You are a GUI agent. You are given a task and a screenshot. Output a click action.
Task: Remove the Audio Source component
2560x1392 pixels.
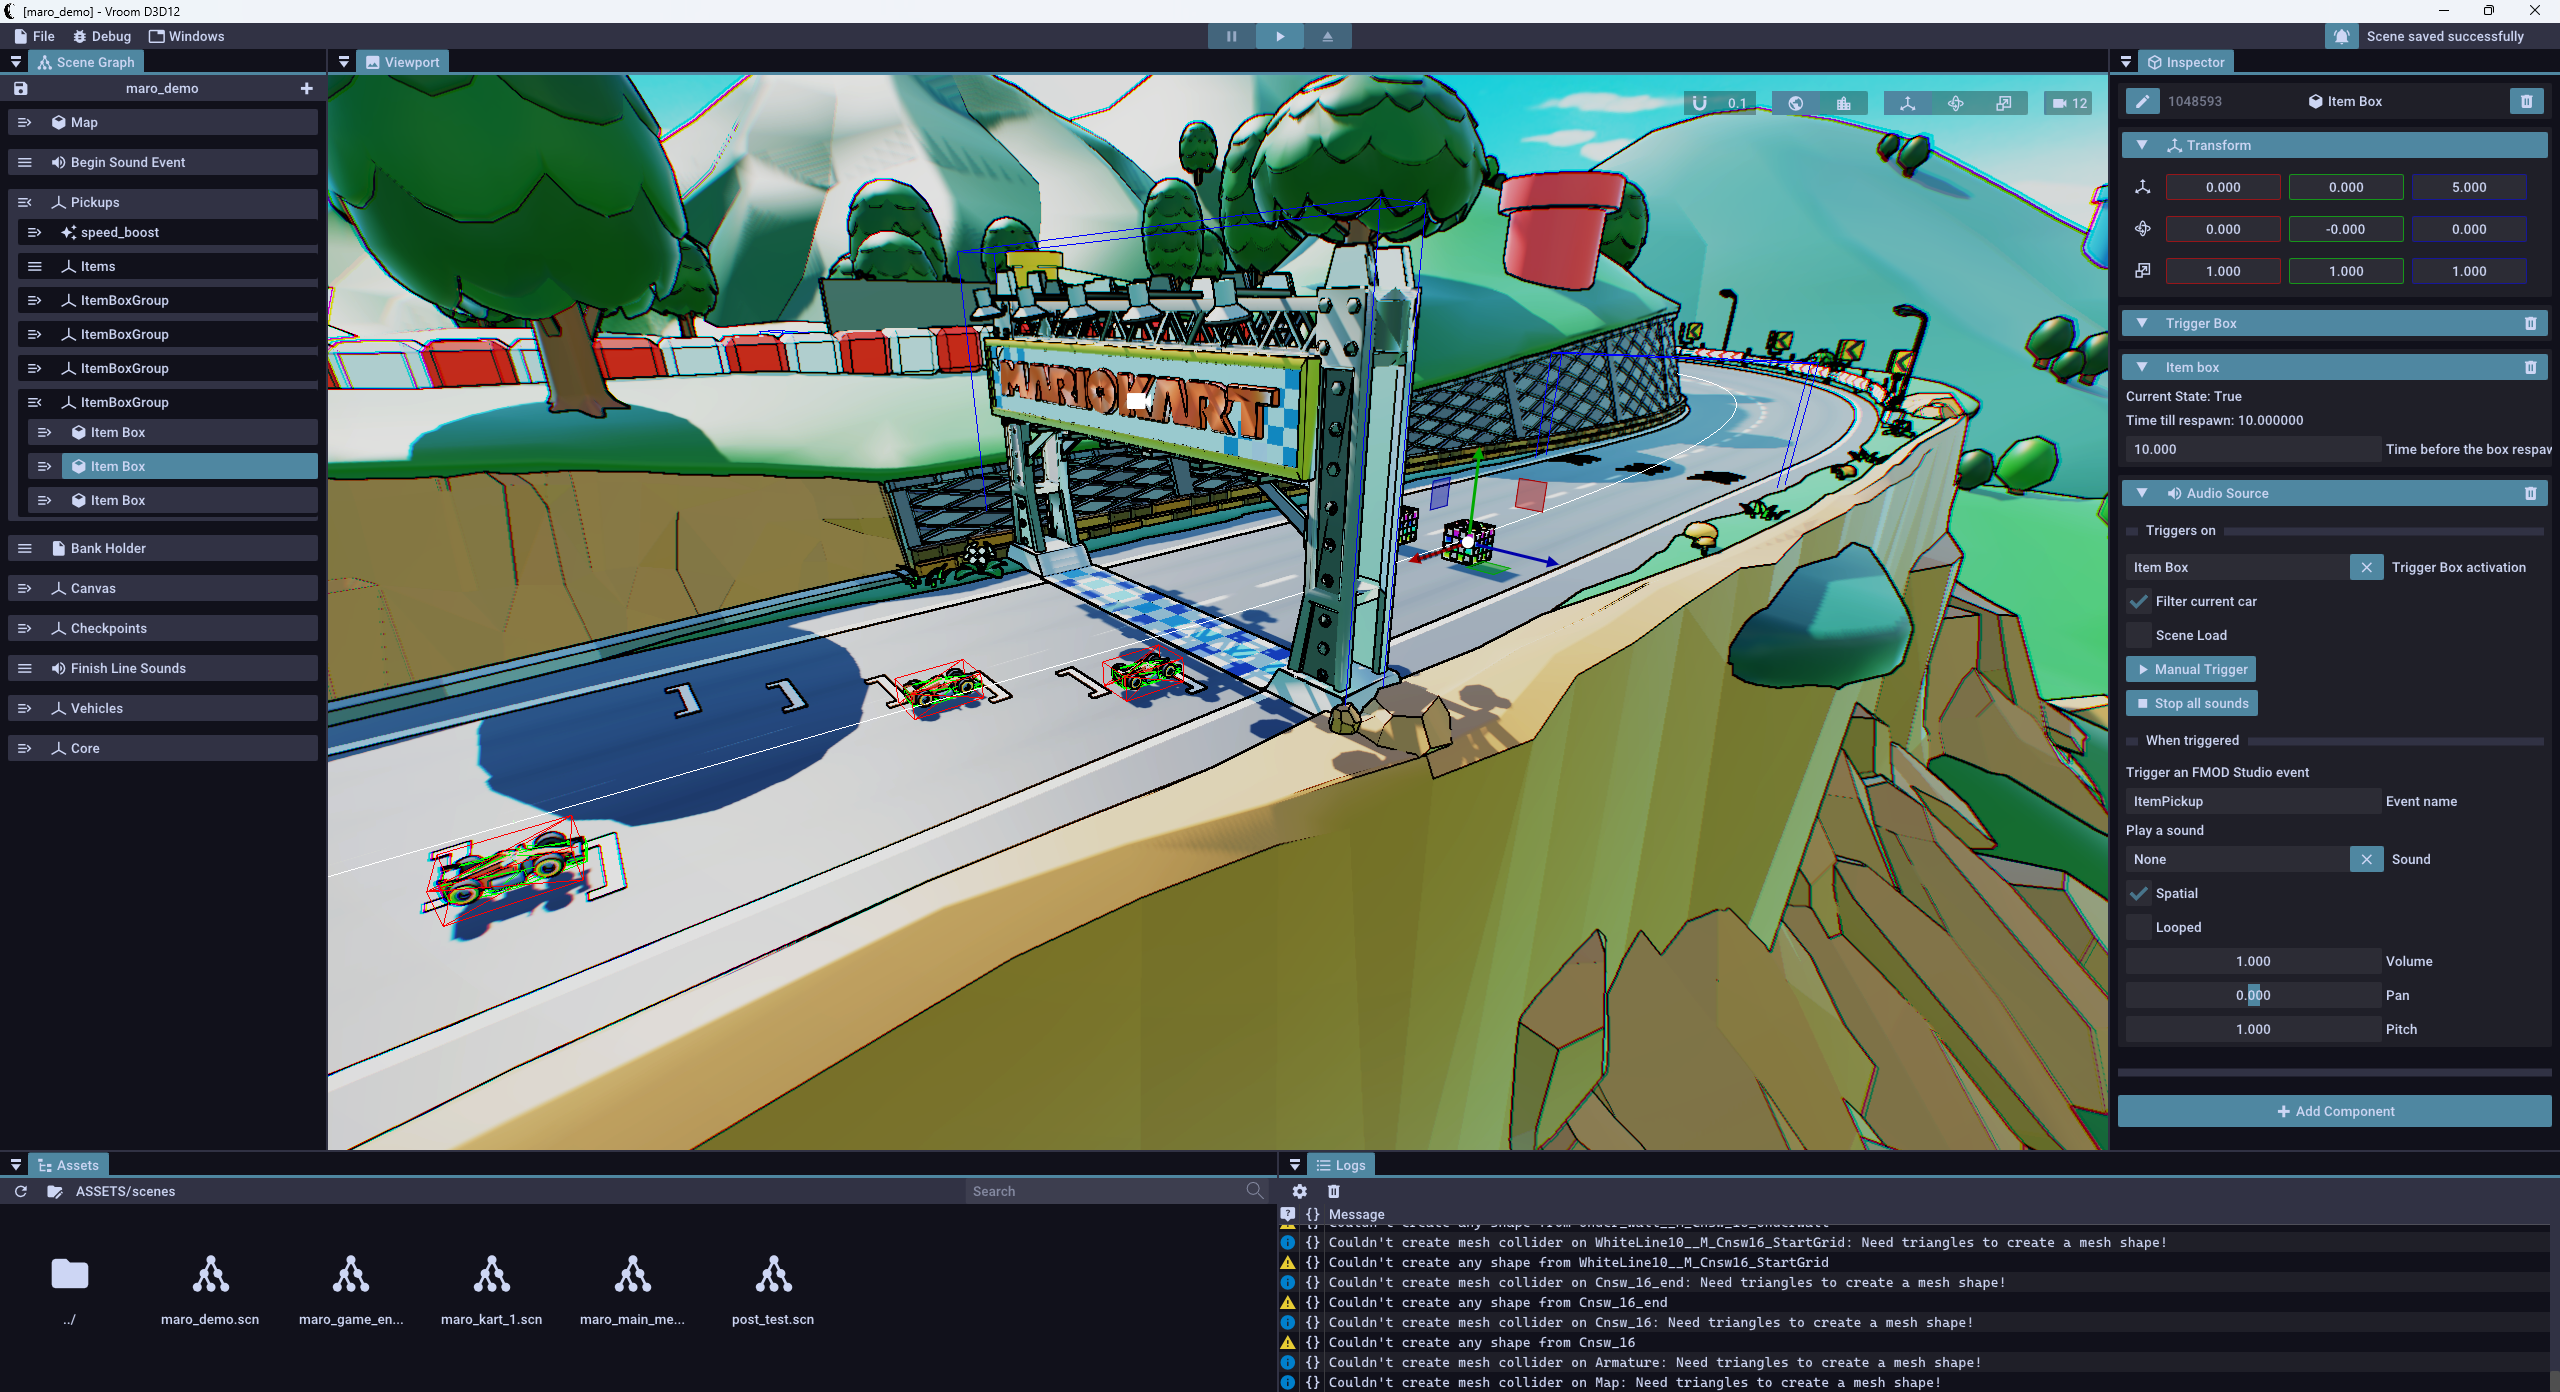2531,493
